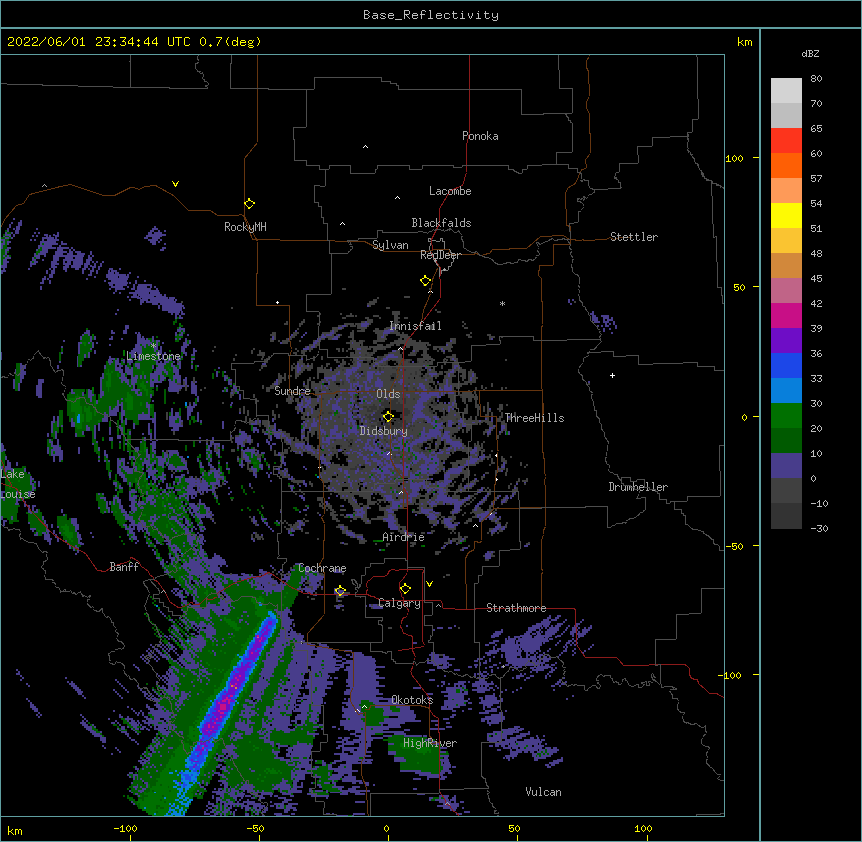Click the 2022/06/01 23:34:44 UTC timestamp
This screenshot has width=862, height=842.
pos(99,42)
